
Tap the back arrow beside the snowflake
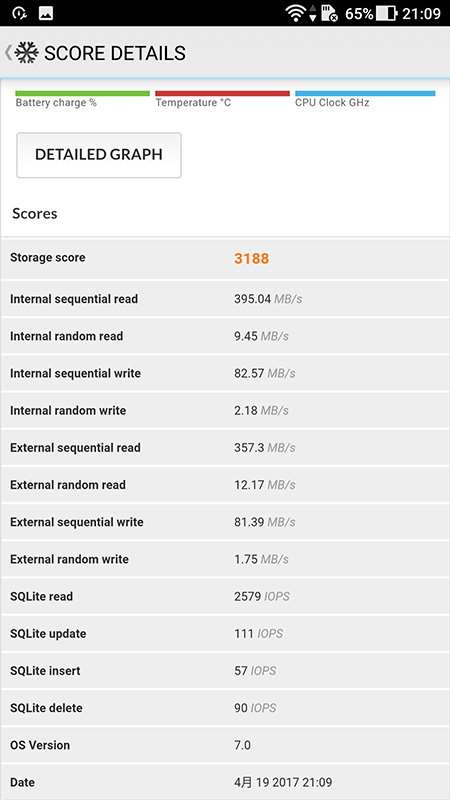point(8,53)
